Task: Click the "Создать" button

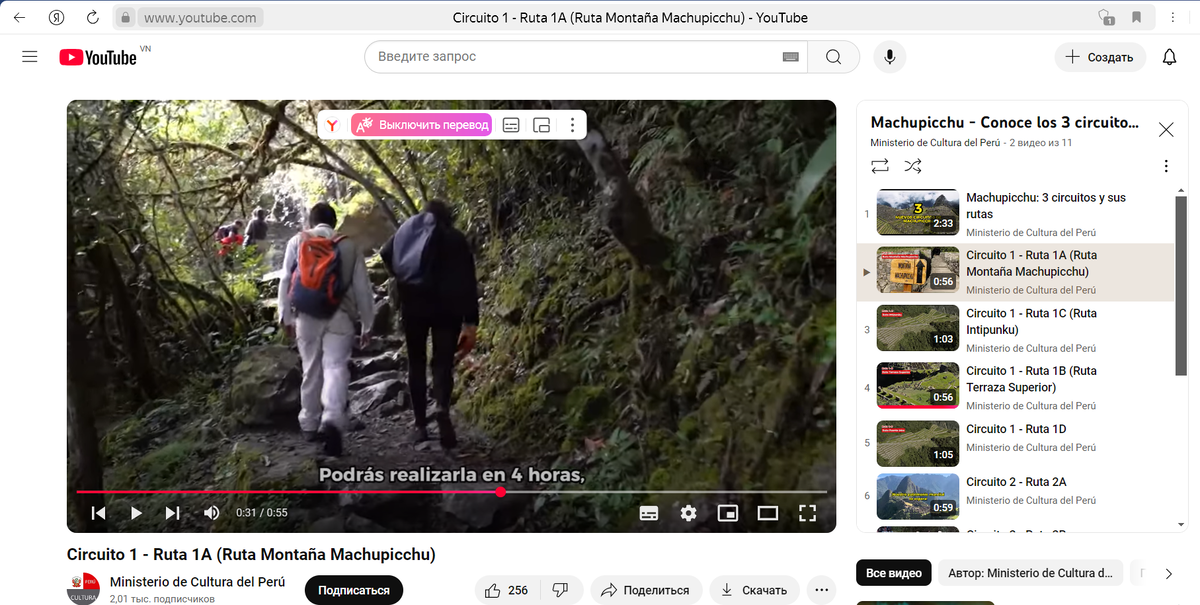Action: coord(1100,57)
